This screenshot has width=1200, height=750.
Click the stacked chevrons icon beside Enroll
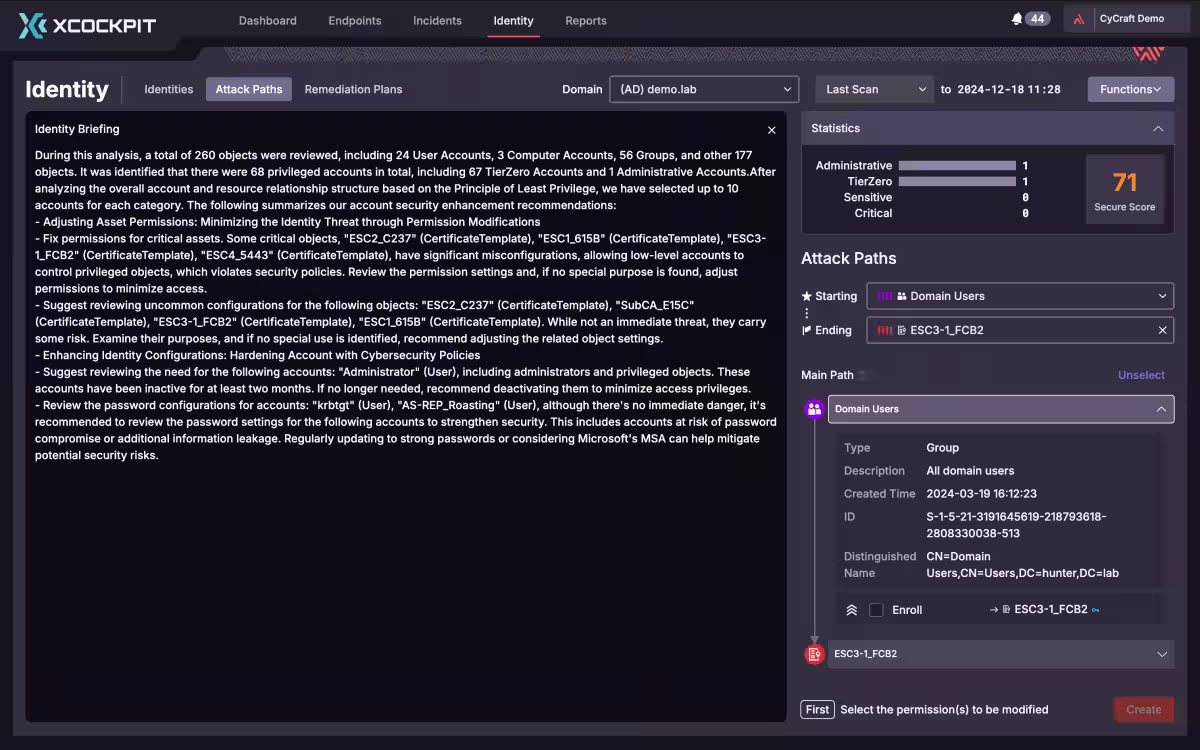pyautogui.click(x=852, y=610)
